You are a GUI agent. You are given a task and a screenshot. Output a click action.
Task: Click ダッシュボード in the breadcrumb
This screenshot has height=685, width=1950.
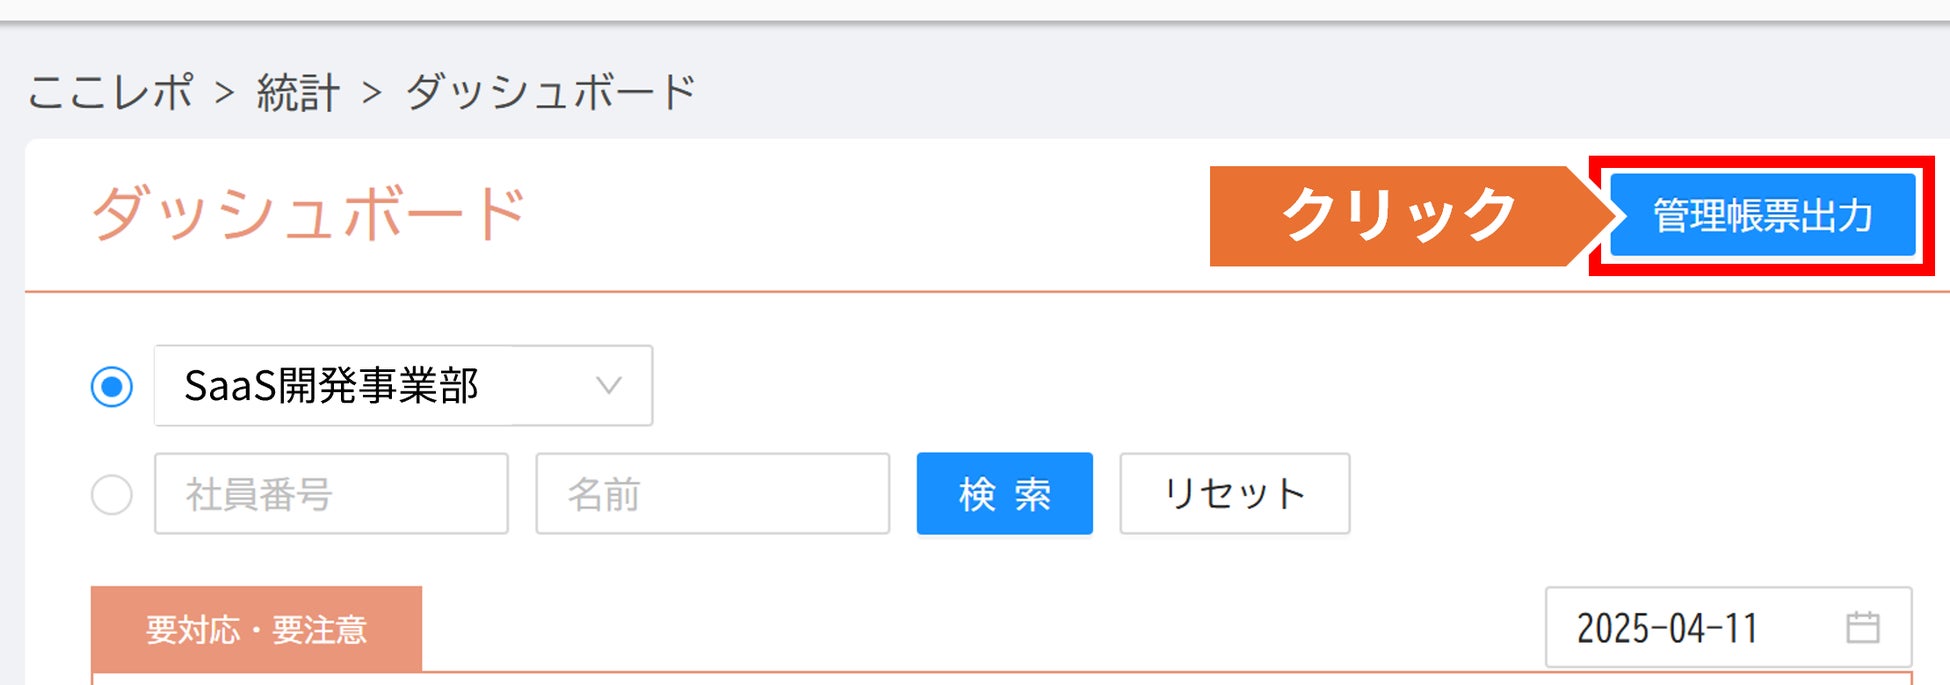[x=550, y=93]
